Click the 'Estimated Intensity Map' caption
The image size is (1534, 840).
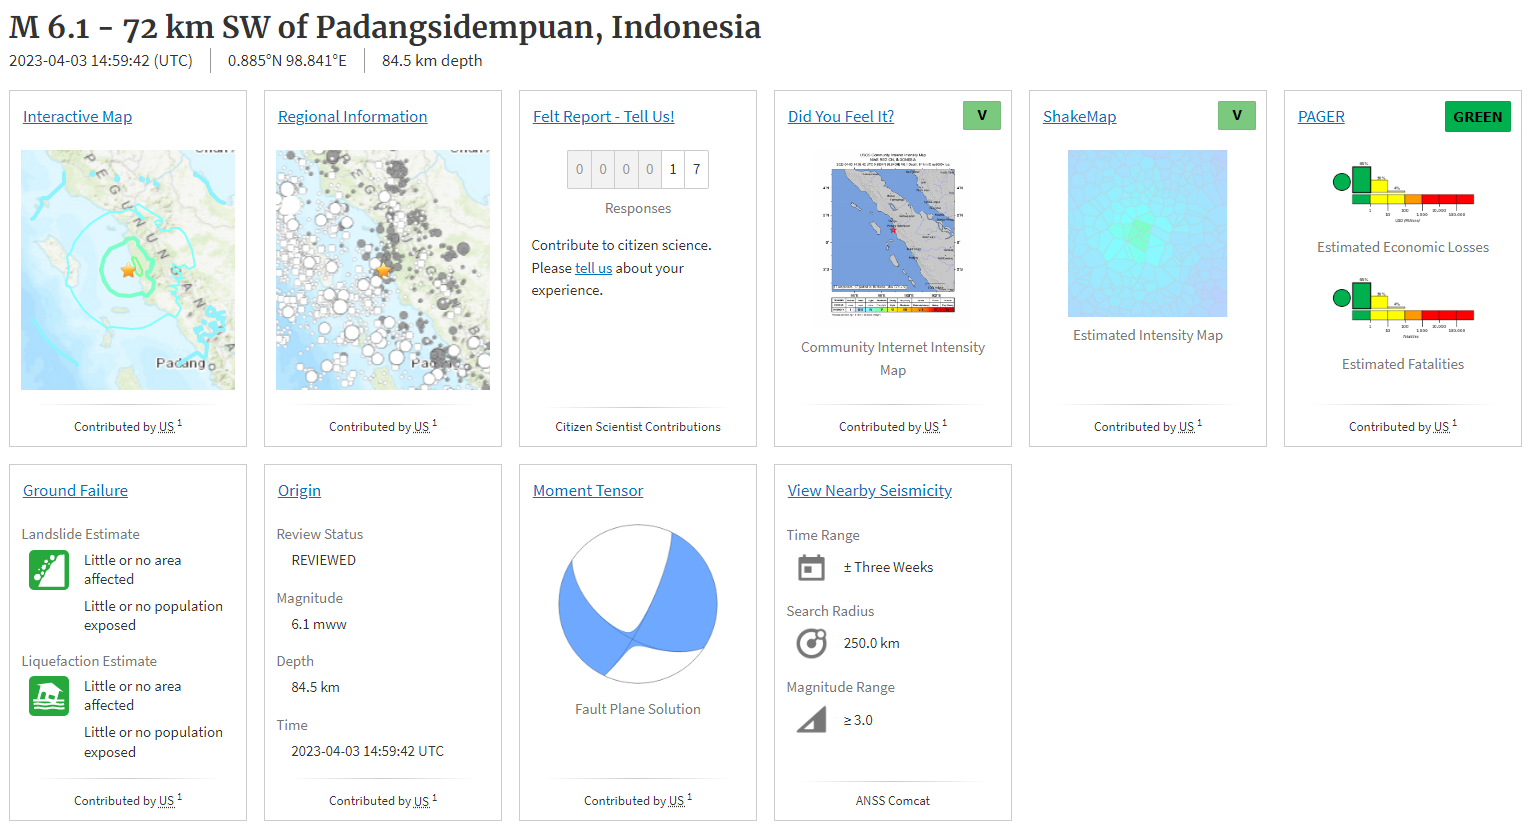tap(1148, 336)
